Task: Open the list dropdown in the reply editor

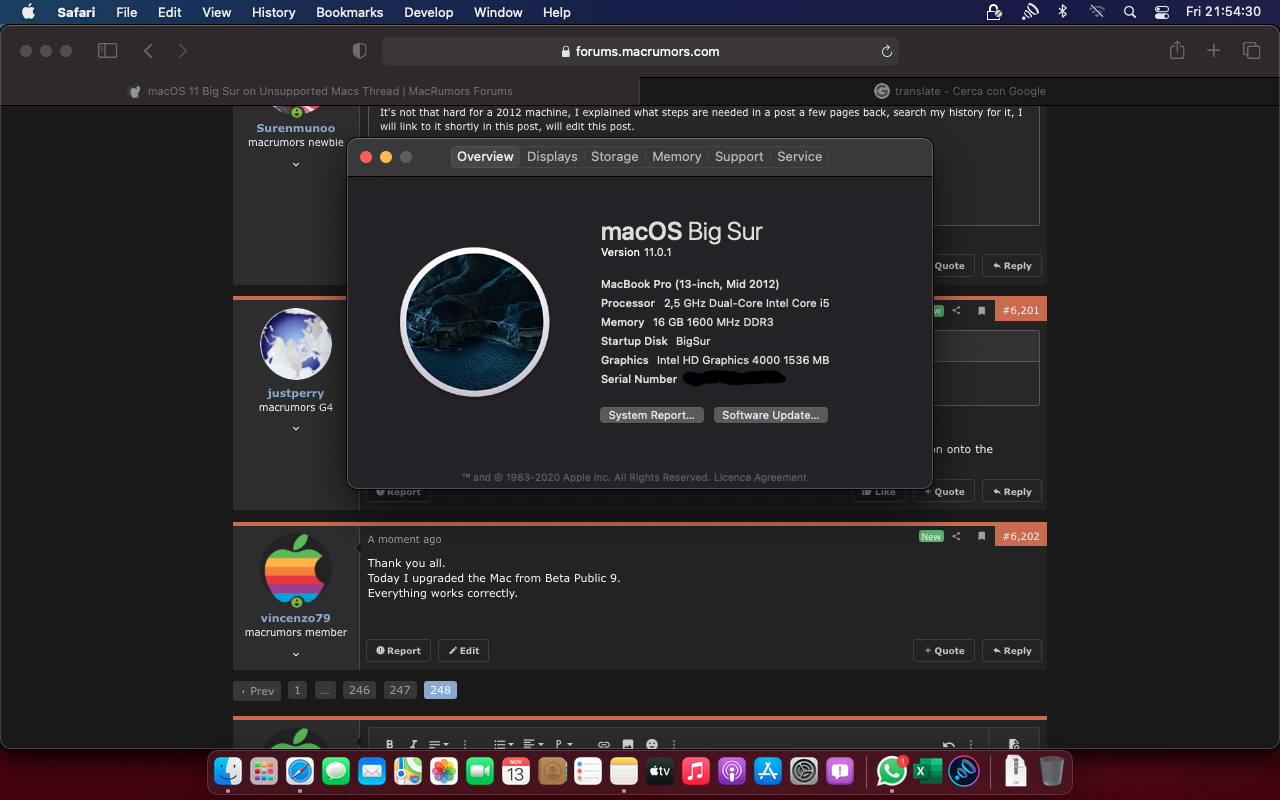Action: (503, 744)
